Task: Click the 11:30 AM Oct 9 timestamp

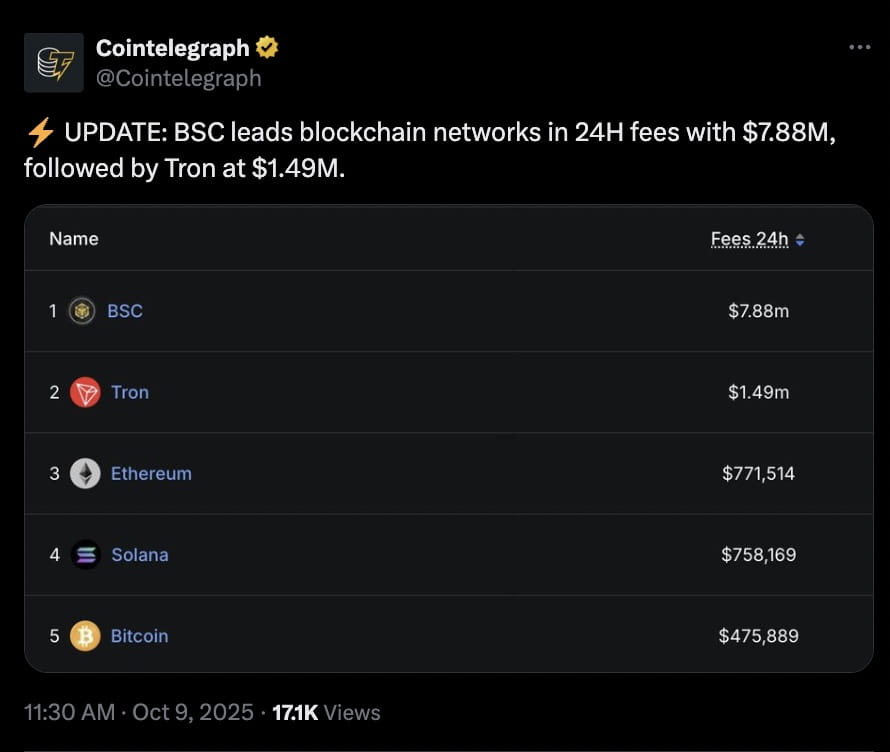Action: (138, 712)
